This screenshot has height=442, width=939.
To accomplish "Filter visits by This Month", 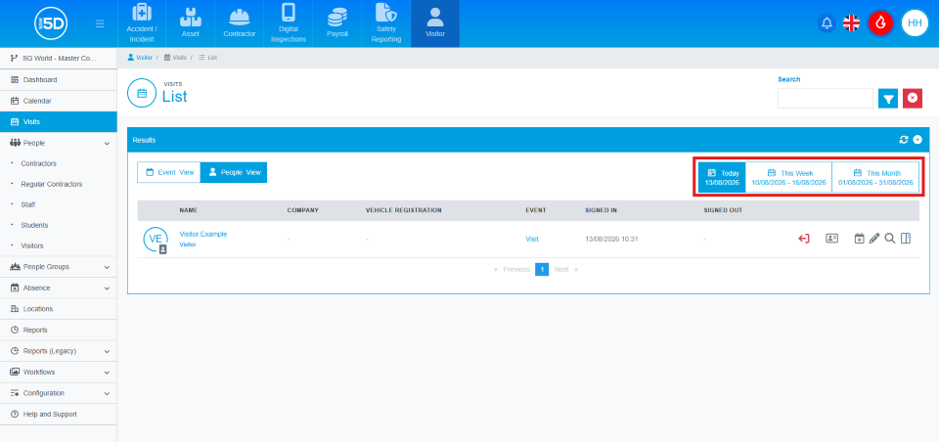I will pos(876,177).
